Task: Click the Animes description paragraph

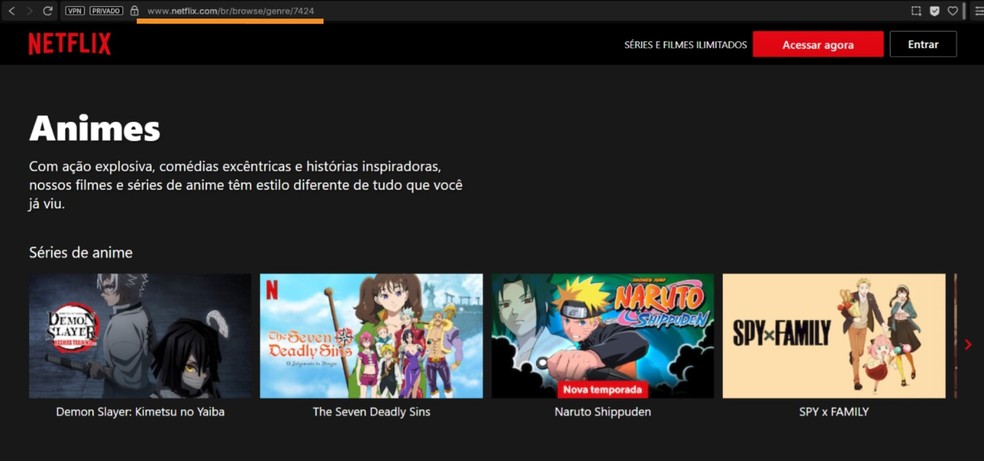Action: click(246, 186)
